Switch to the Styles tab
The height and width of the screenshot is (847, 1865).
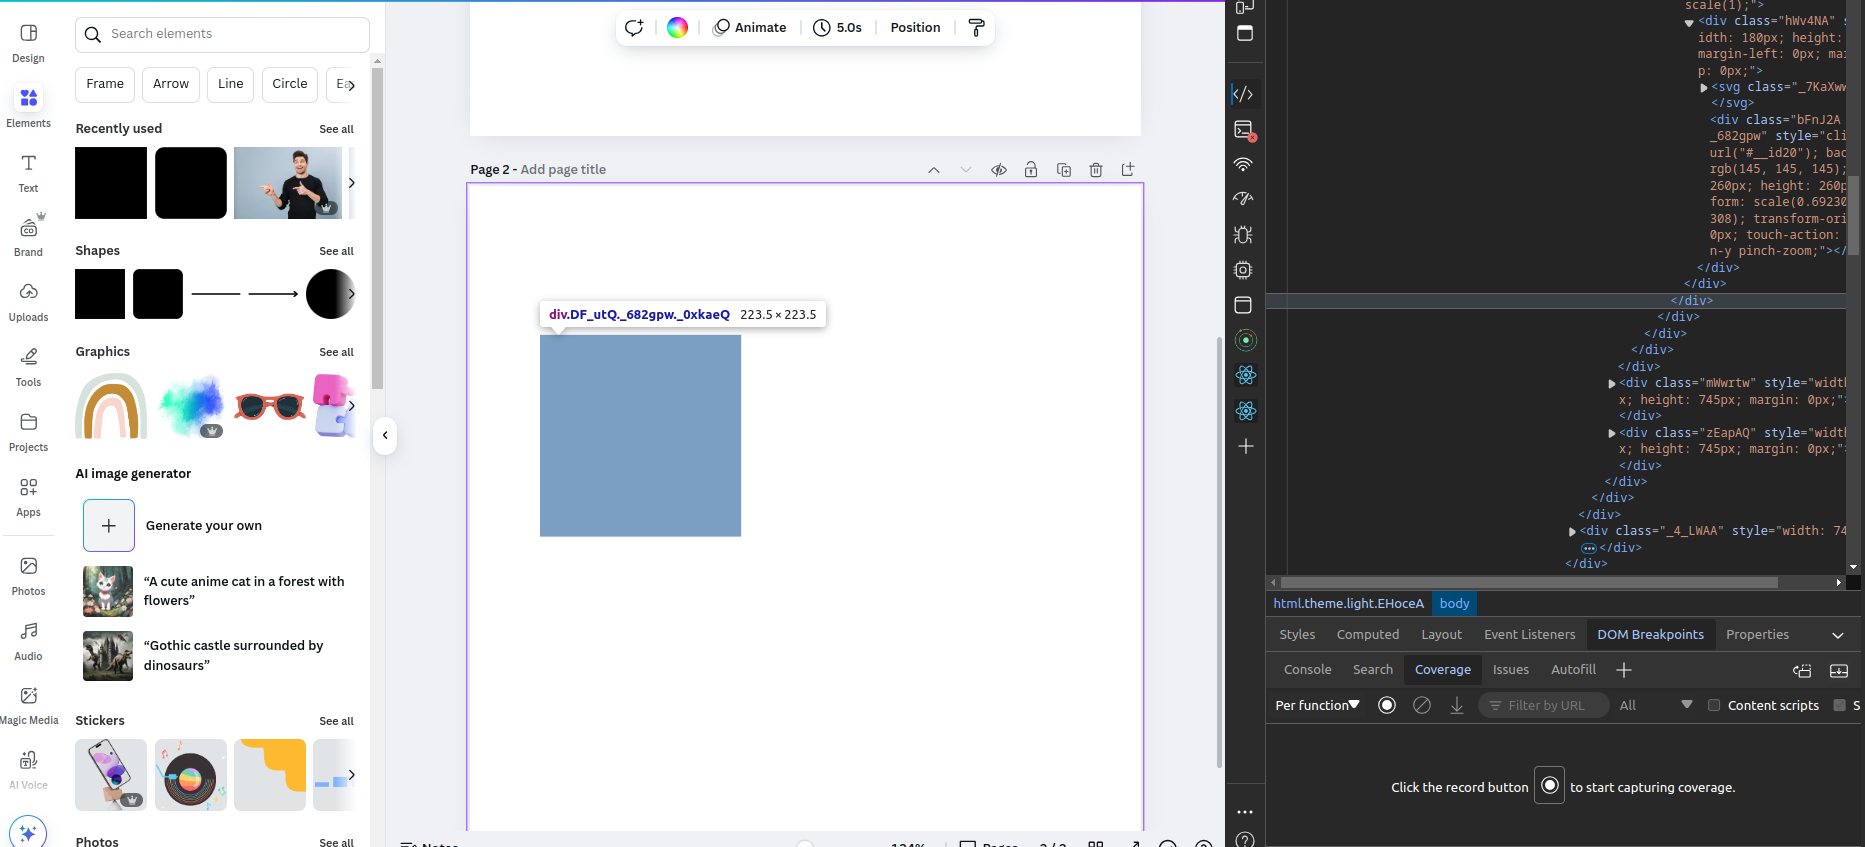(x=1297, y=635)
